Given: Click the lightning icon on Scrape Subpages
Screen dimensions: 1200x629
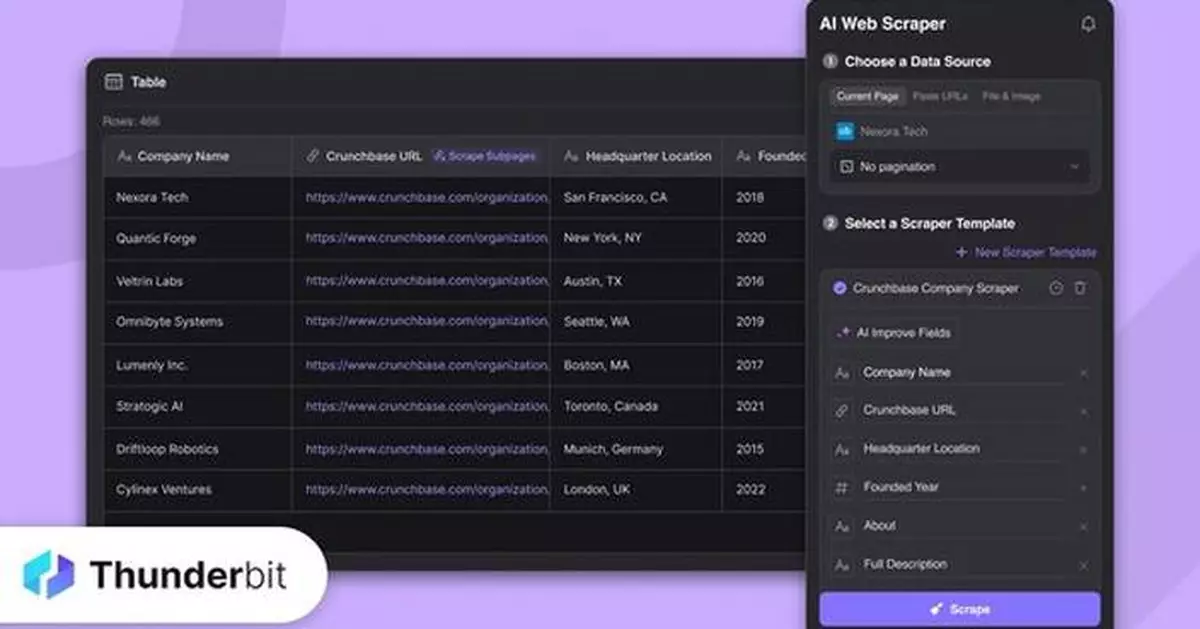Looking at the screenshot, I should tap(441, 156).
